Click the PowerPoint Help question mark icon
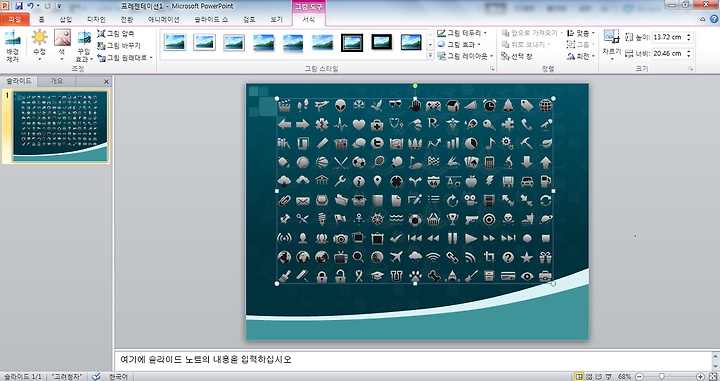 (714, 19)
